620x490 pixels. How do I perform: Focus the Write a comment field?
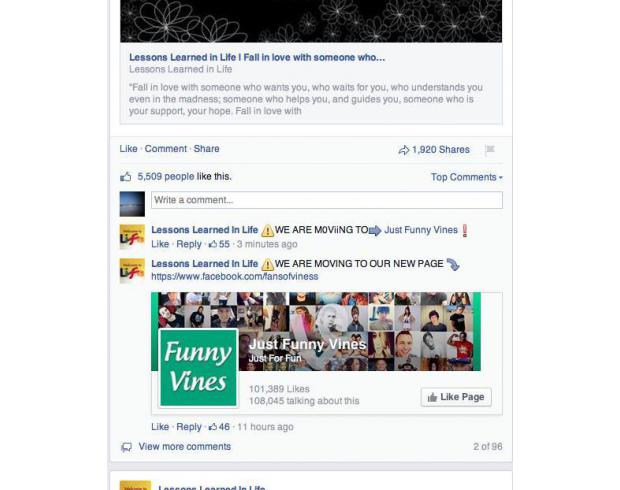point(327,200)
